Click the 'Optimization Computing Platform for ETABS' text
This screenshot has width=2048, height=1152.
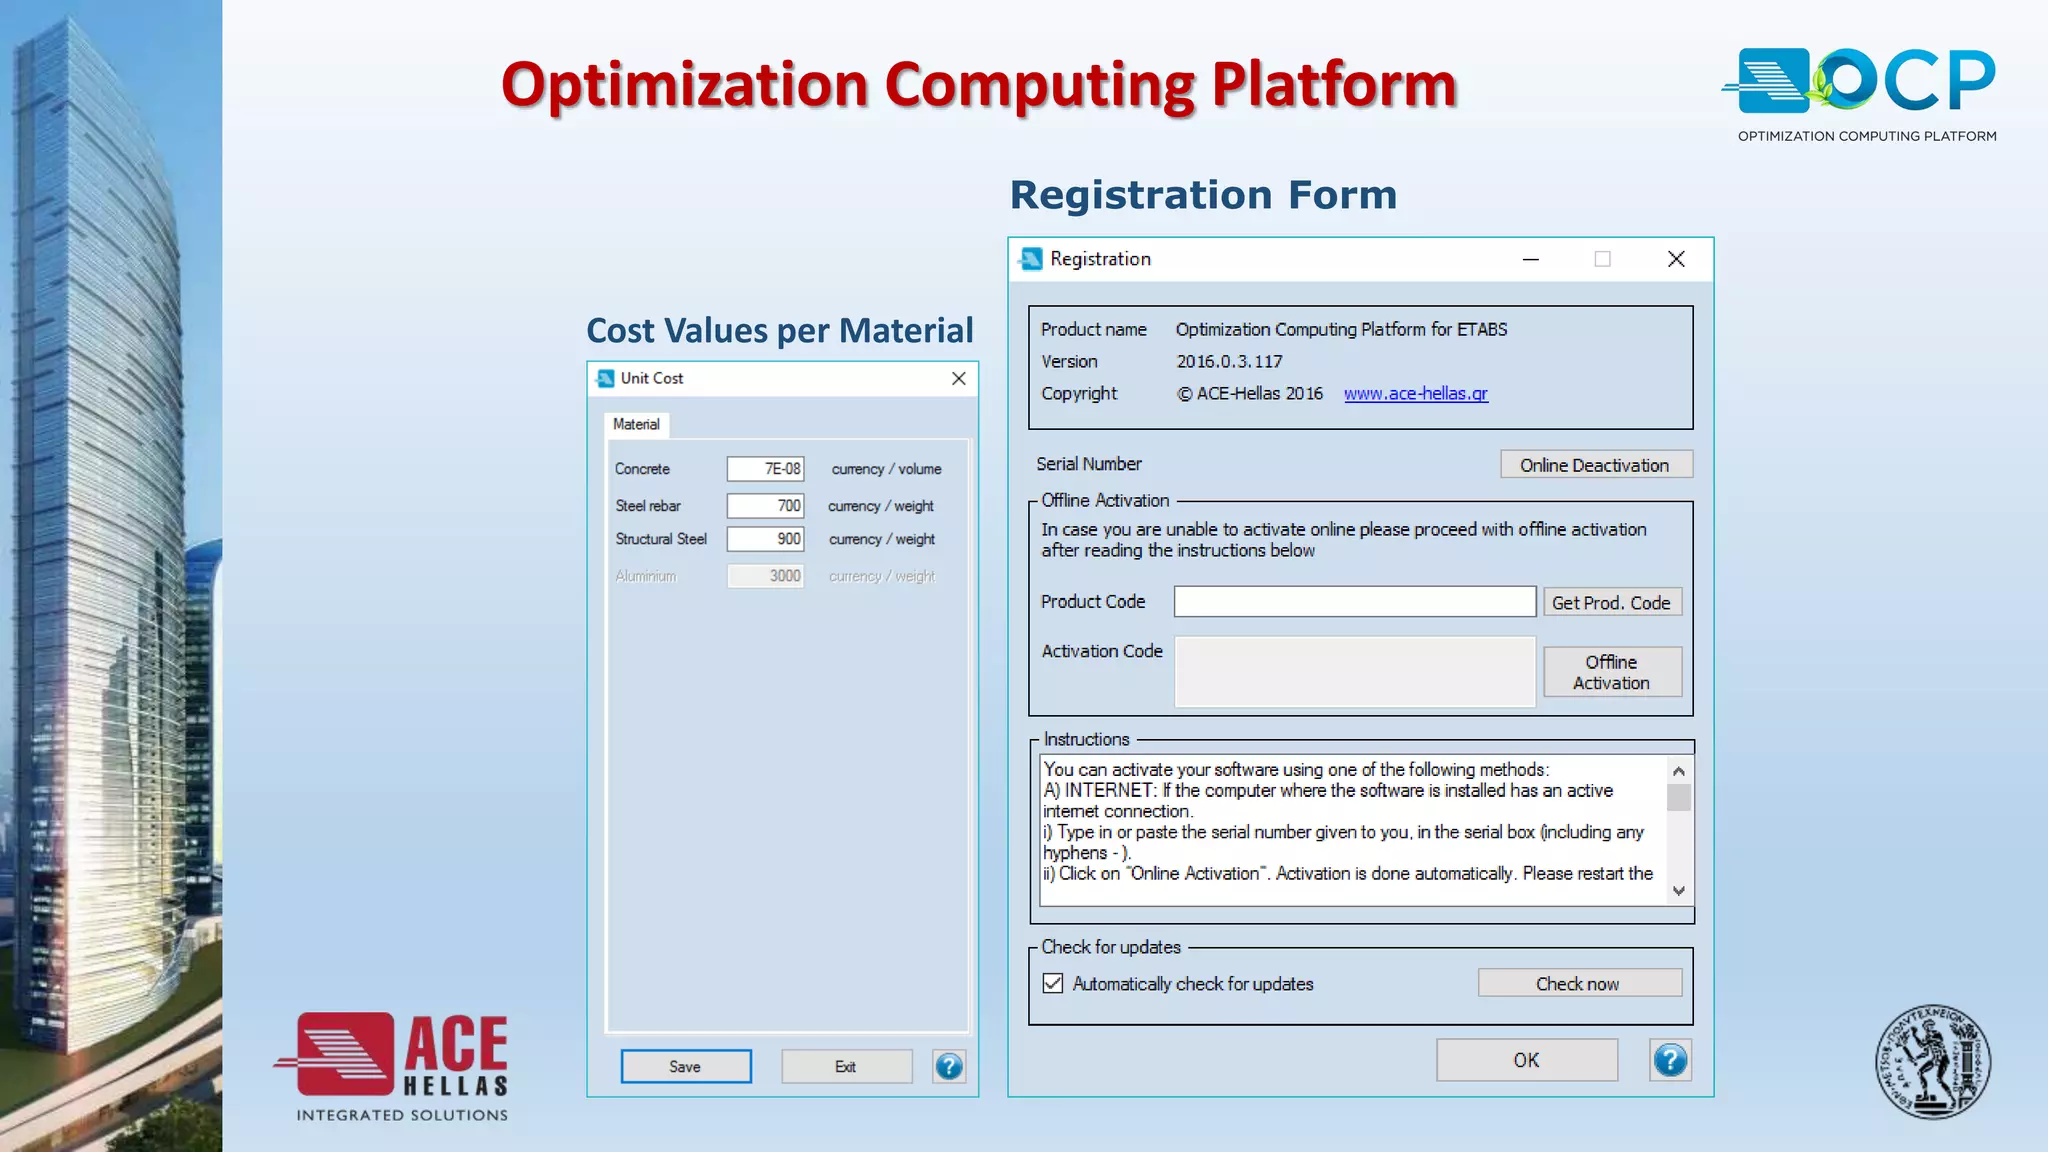click(x=1341, y=330)
